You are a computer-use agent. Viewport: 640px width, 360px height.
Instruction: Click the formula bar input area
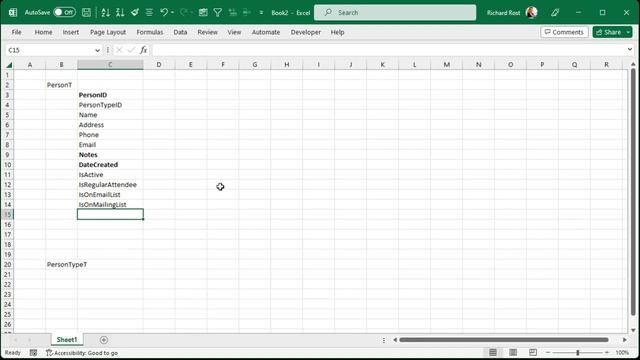388,50
